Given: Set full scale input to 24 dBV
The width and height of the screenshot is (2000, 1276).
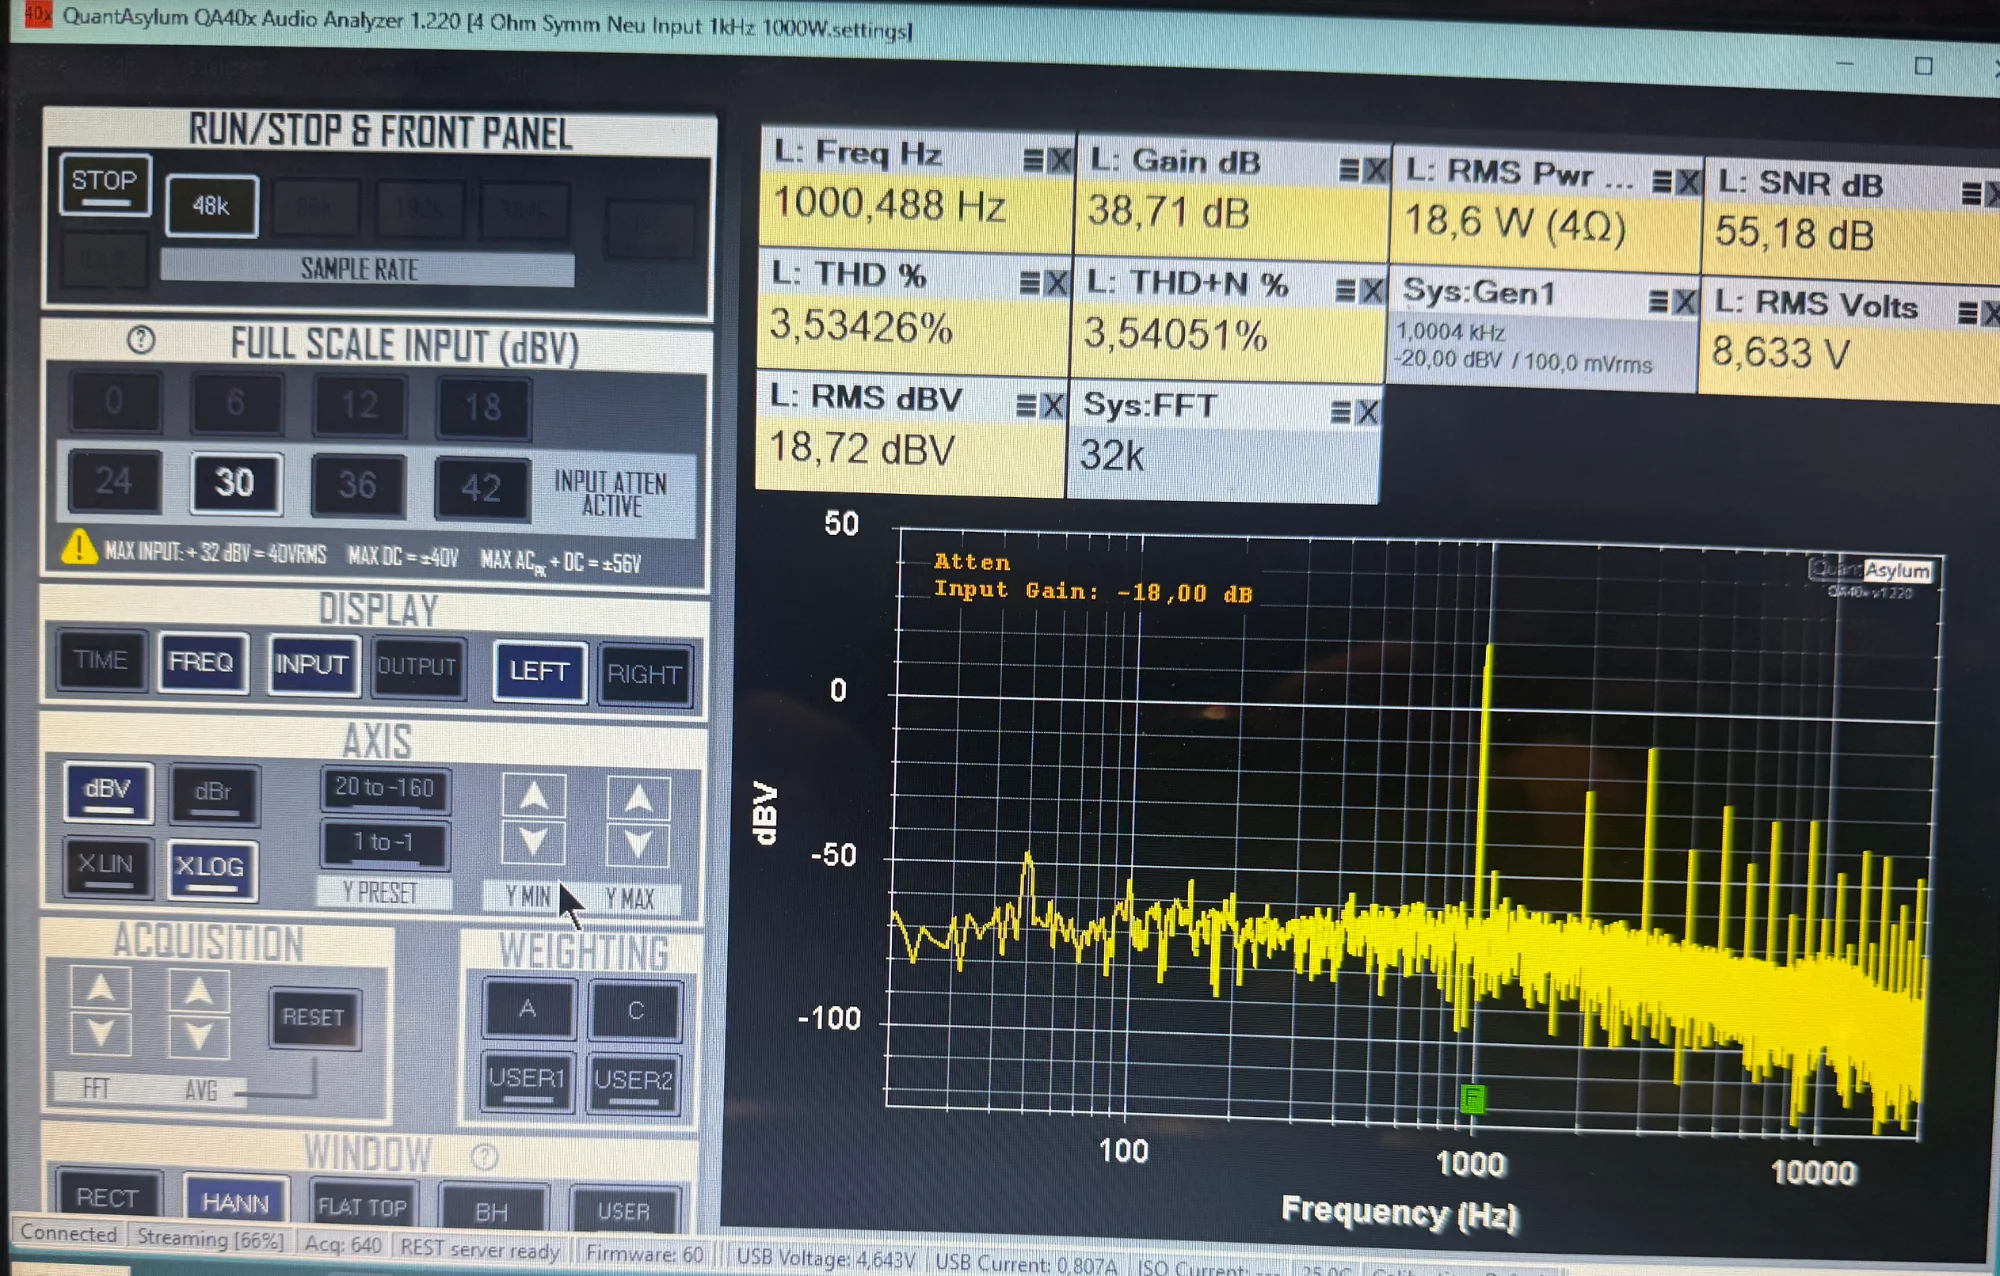Looking at the screenshot, I should point(114,482).
